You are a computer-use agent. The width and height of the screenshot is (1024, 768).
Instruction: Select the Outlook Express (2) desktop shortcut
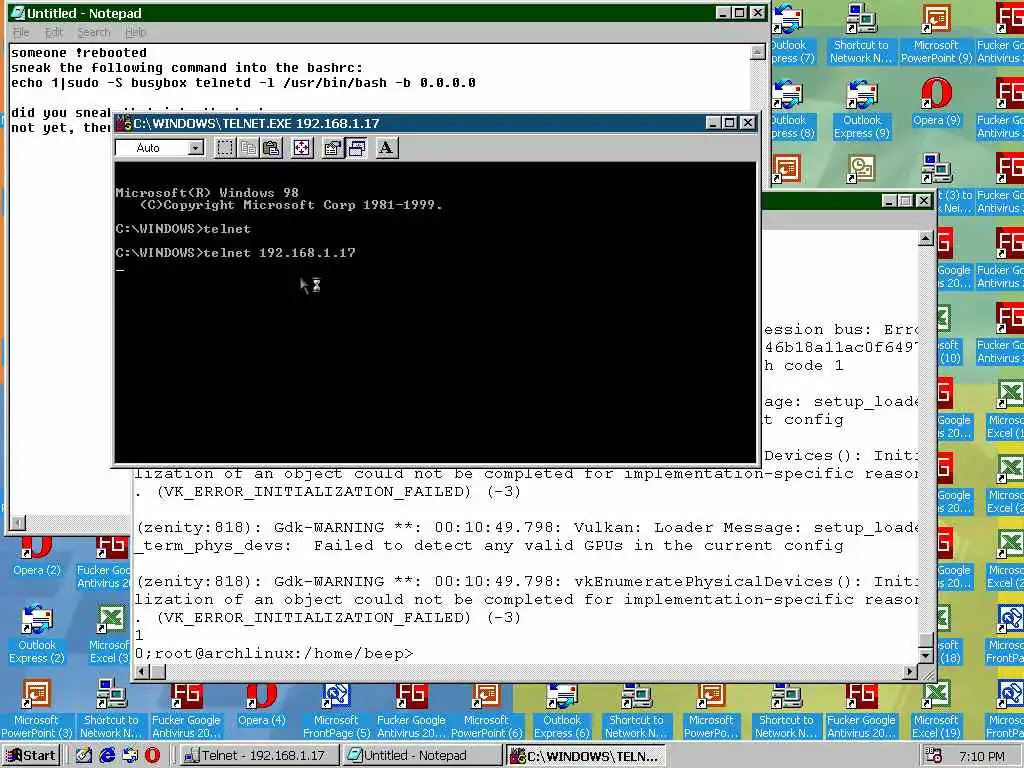pyautogui.click(x=37, y=634)
